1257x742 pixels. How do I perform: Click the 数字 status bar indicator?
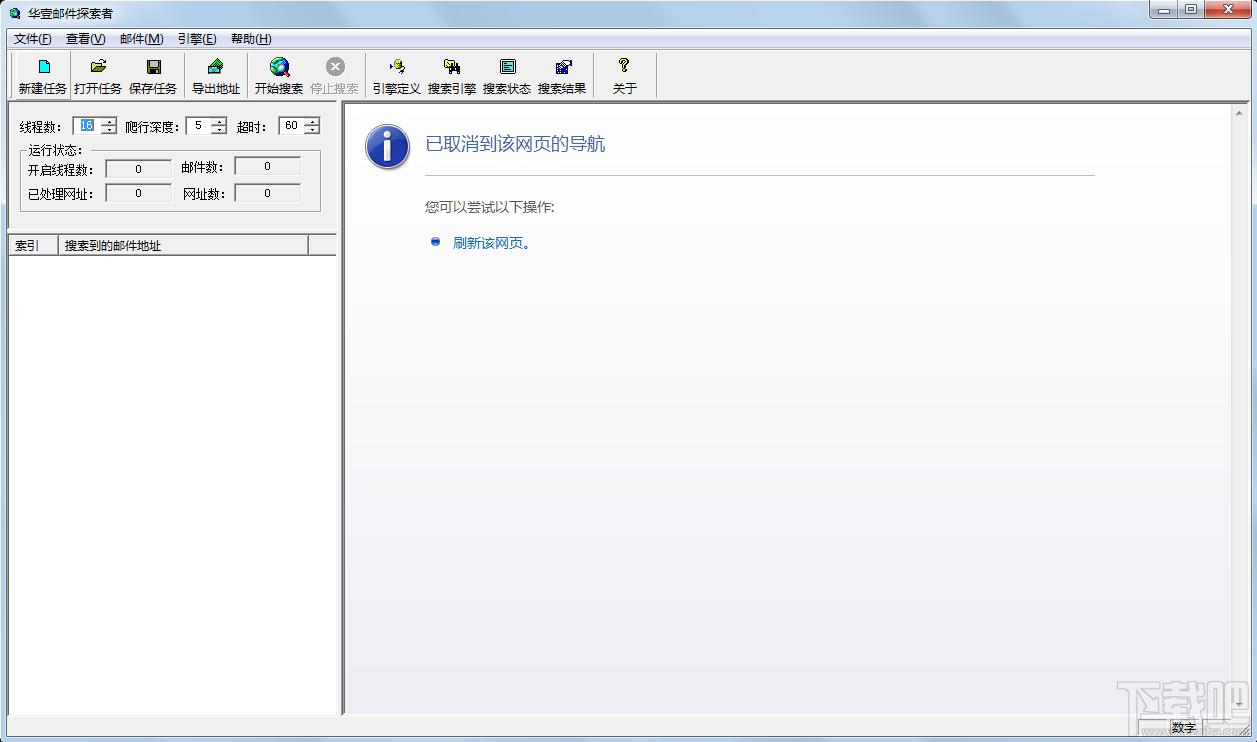click(x=1184, y=727)
